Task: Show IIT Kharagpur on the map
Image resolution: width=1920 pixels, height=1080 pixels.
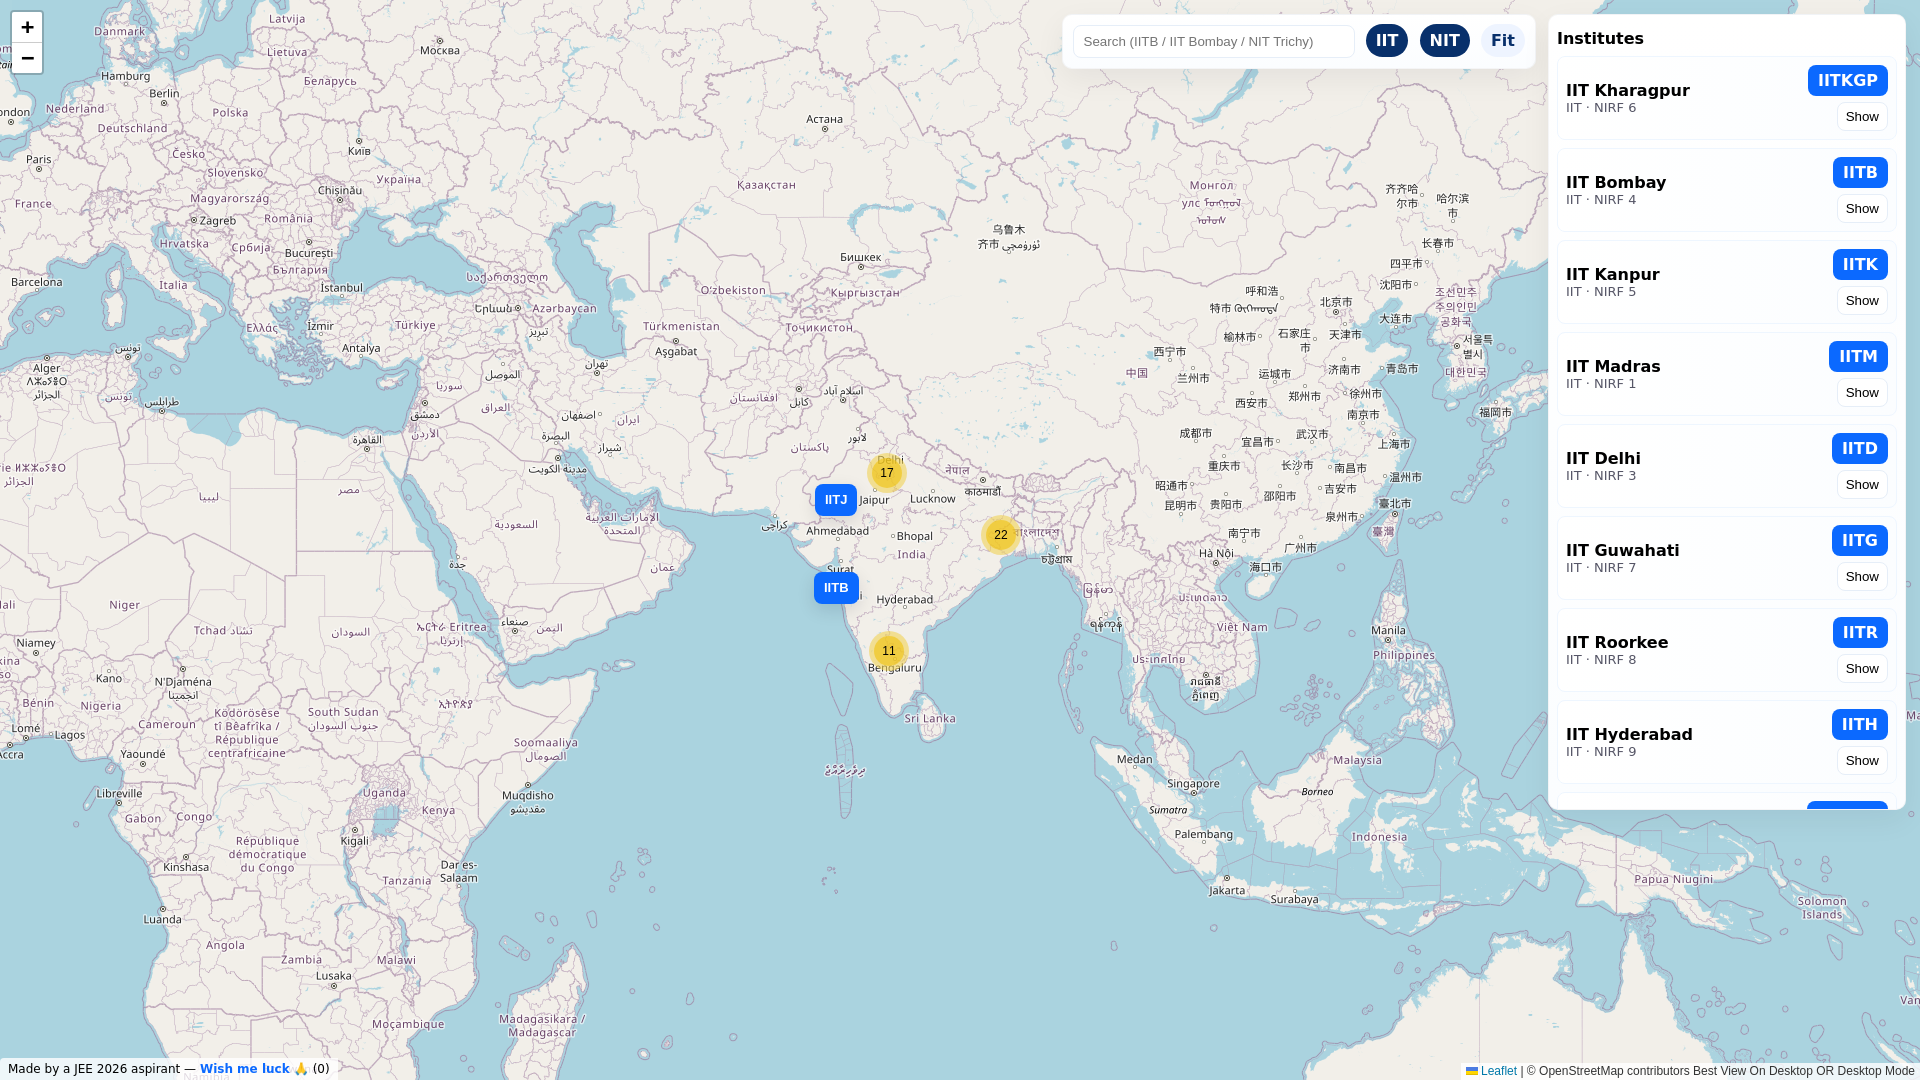Action: click(1862, 117)
